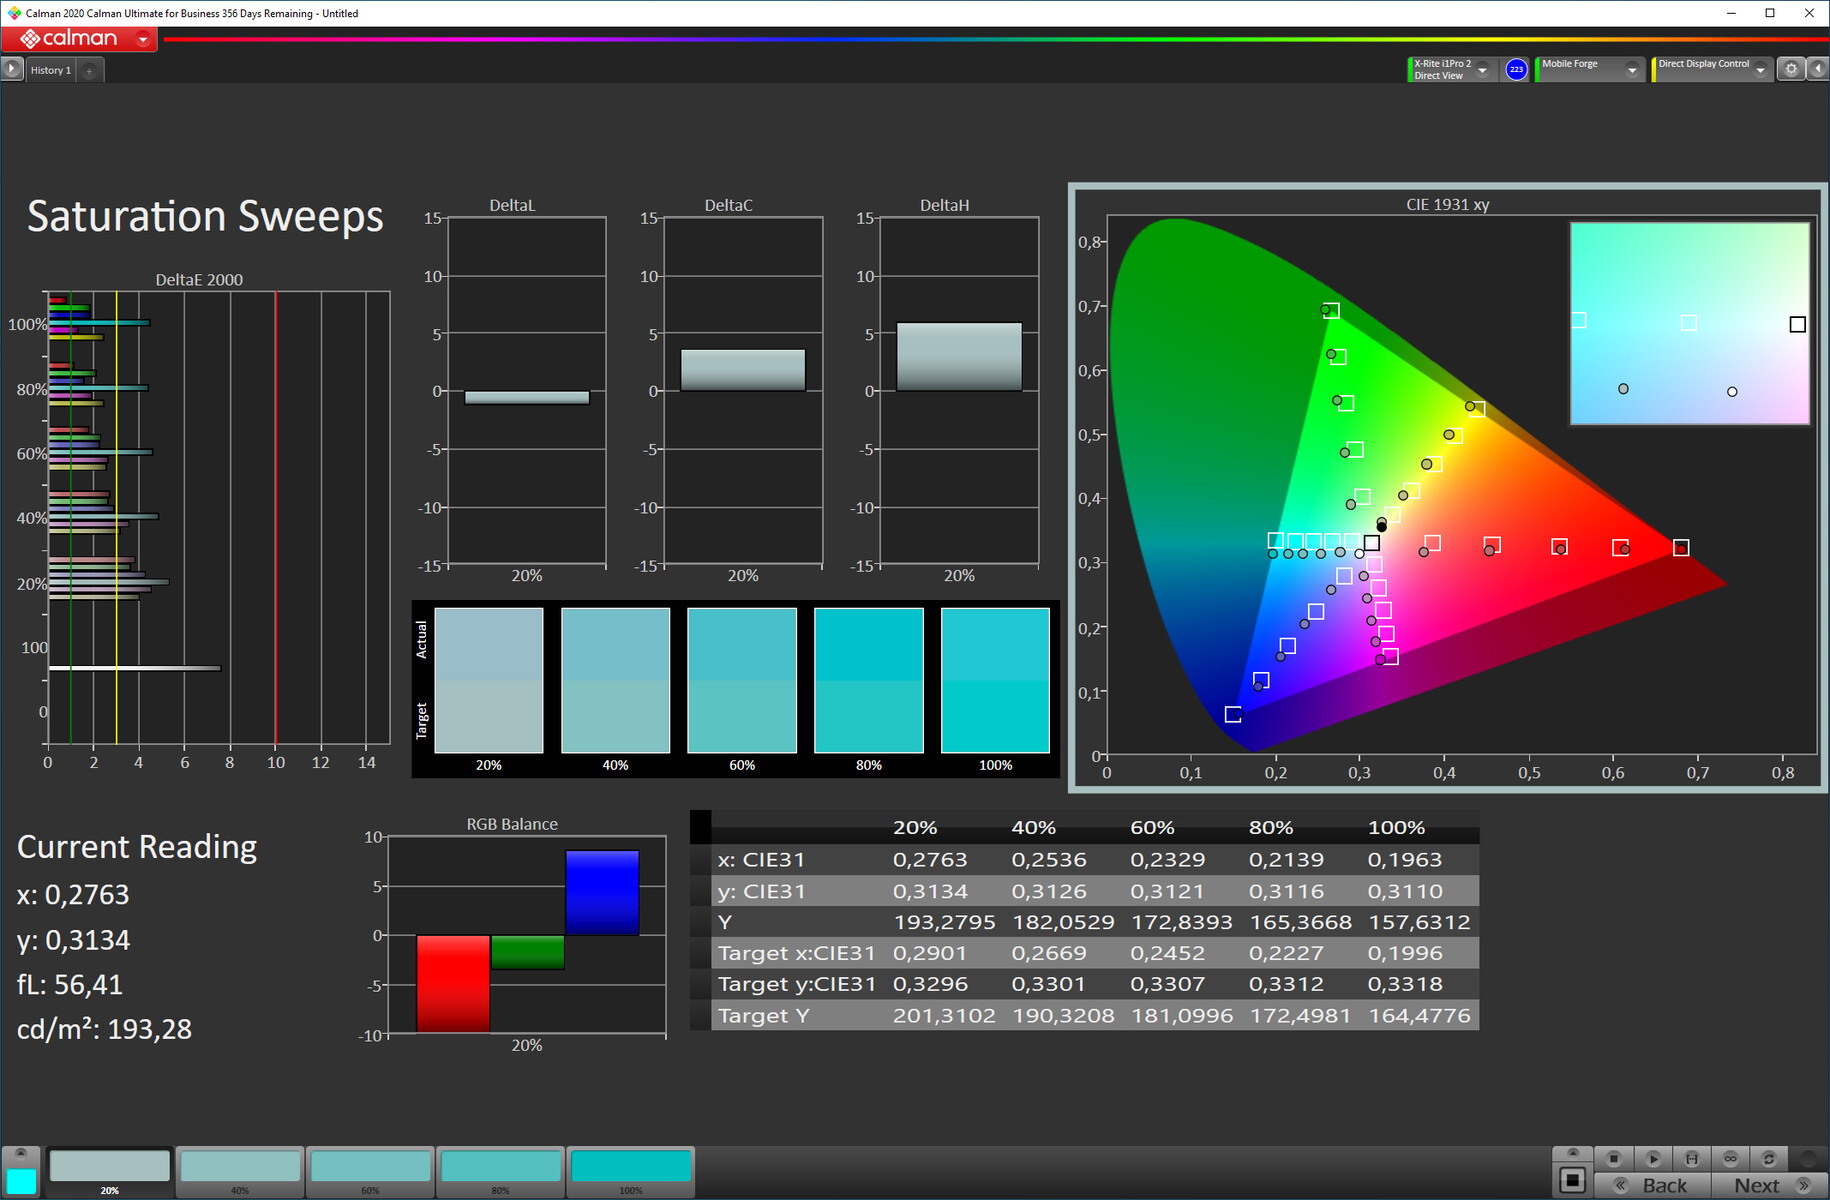1830x1200 pixels.
Task: Select the 20% saturation swatch in bottom strip
Action: (110, 1171)
